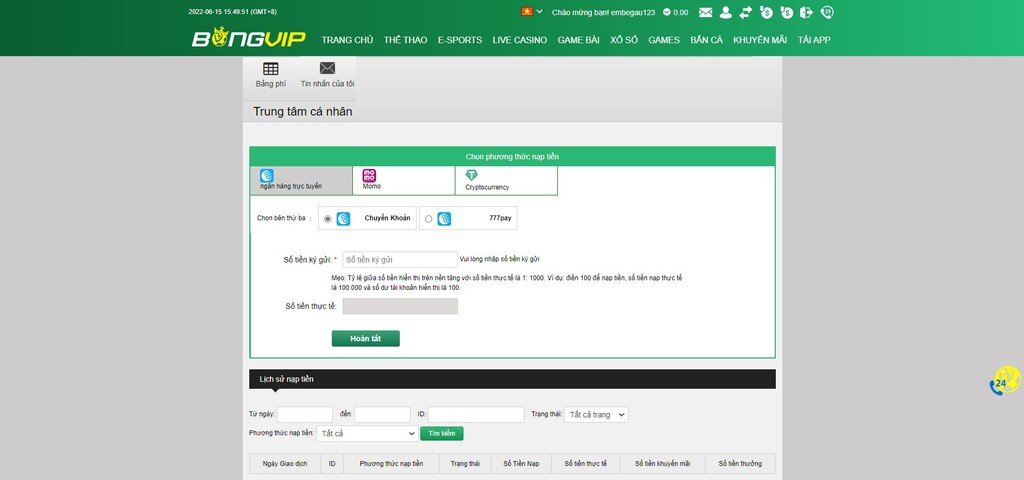Click the Từ ngày date field
This screenshot has height=480, width=1024.
coord(304,414)
